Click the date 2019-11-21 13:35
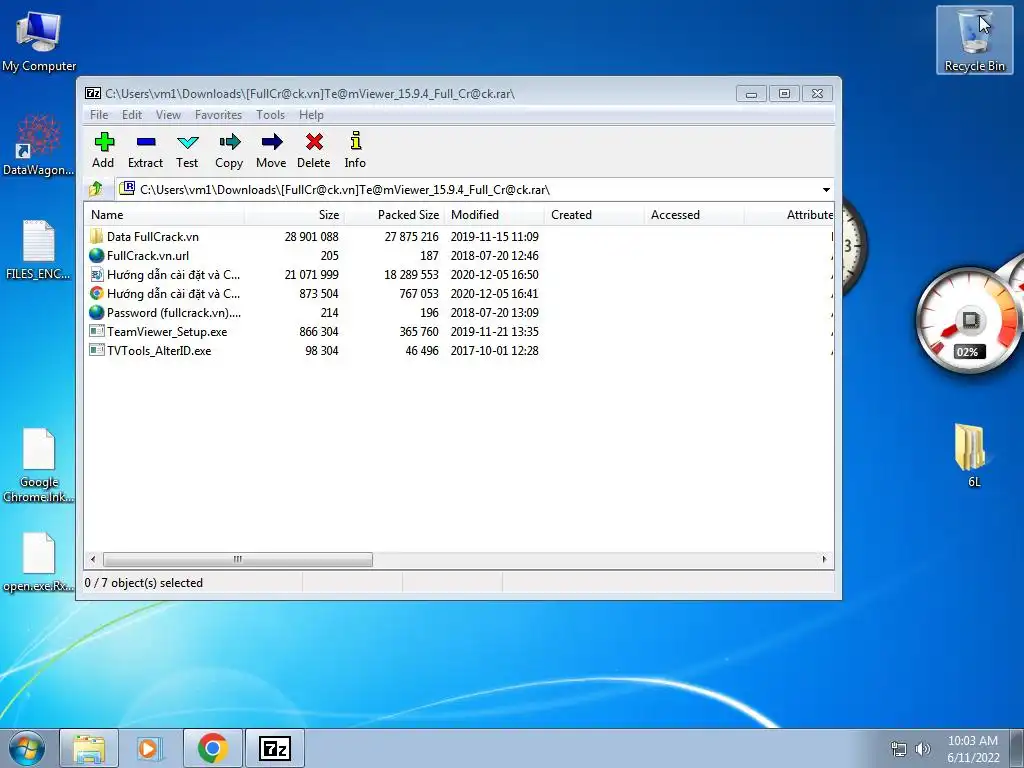1024x768 pixels. (x=494, y=331)
